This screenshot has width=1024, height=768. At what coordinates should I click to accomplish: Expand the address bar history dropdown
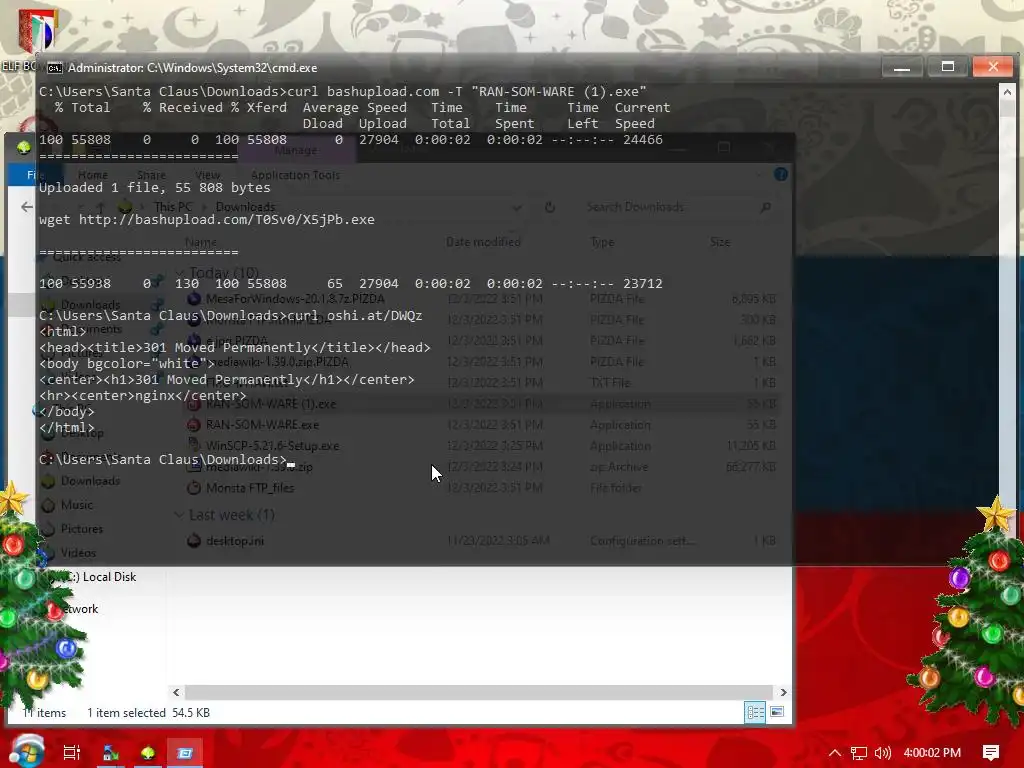tap(517, 208)
